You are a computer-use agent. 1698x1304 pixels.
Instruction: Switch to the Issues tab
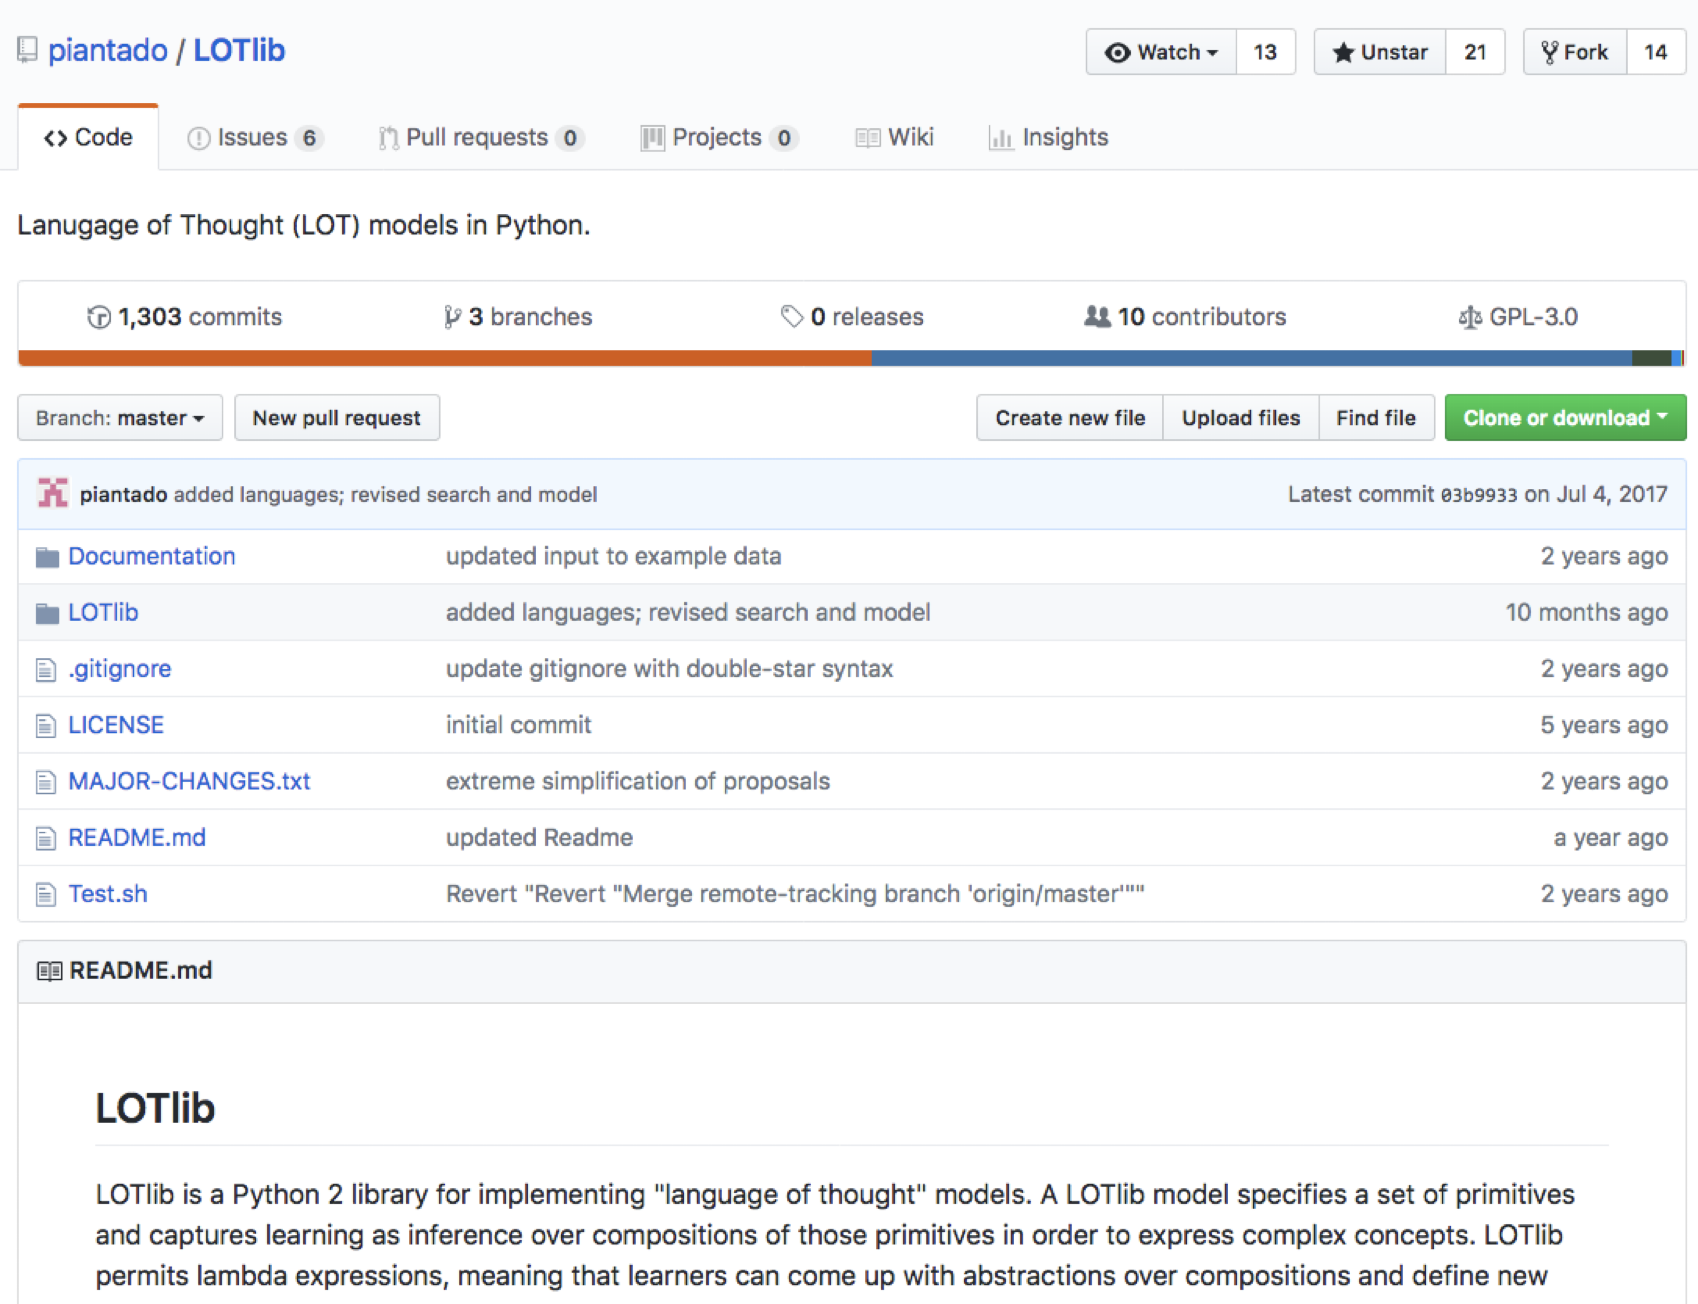click(x=252, y=137)
